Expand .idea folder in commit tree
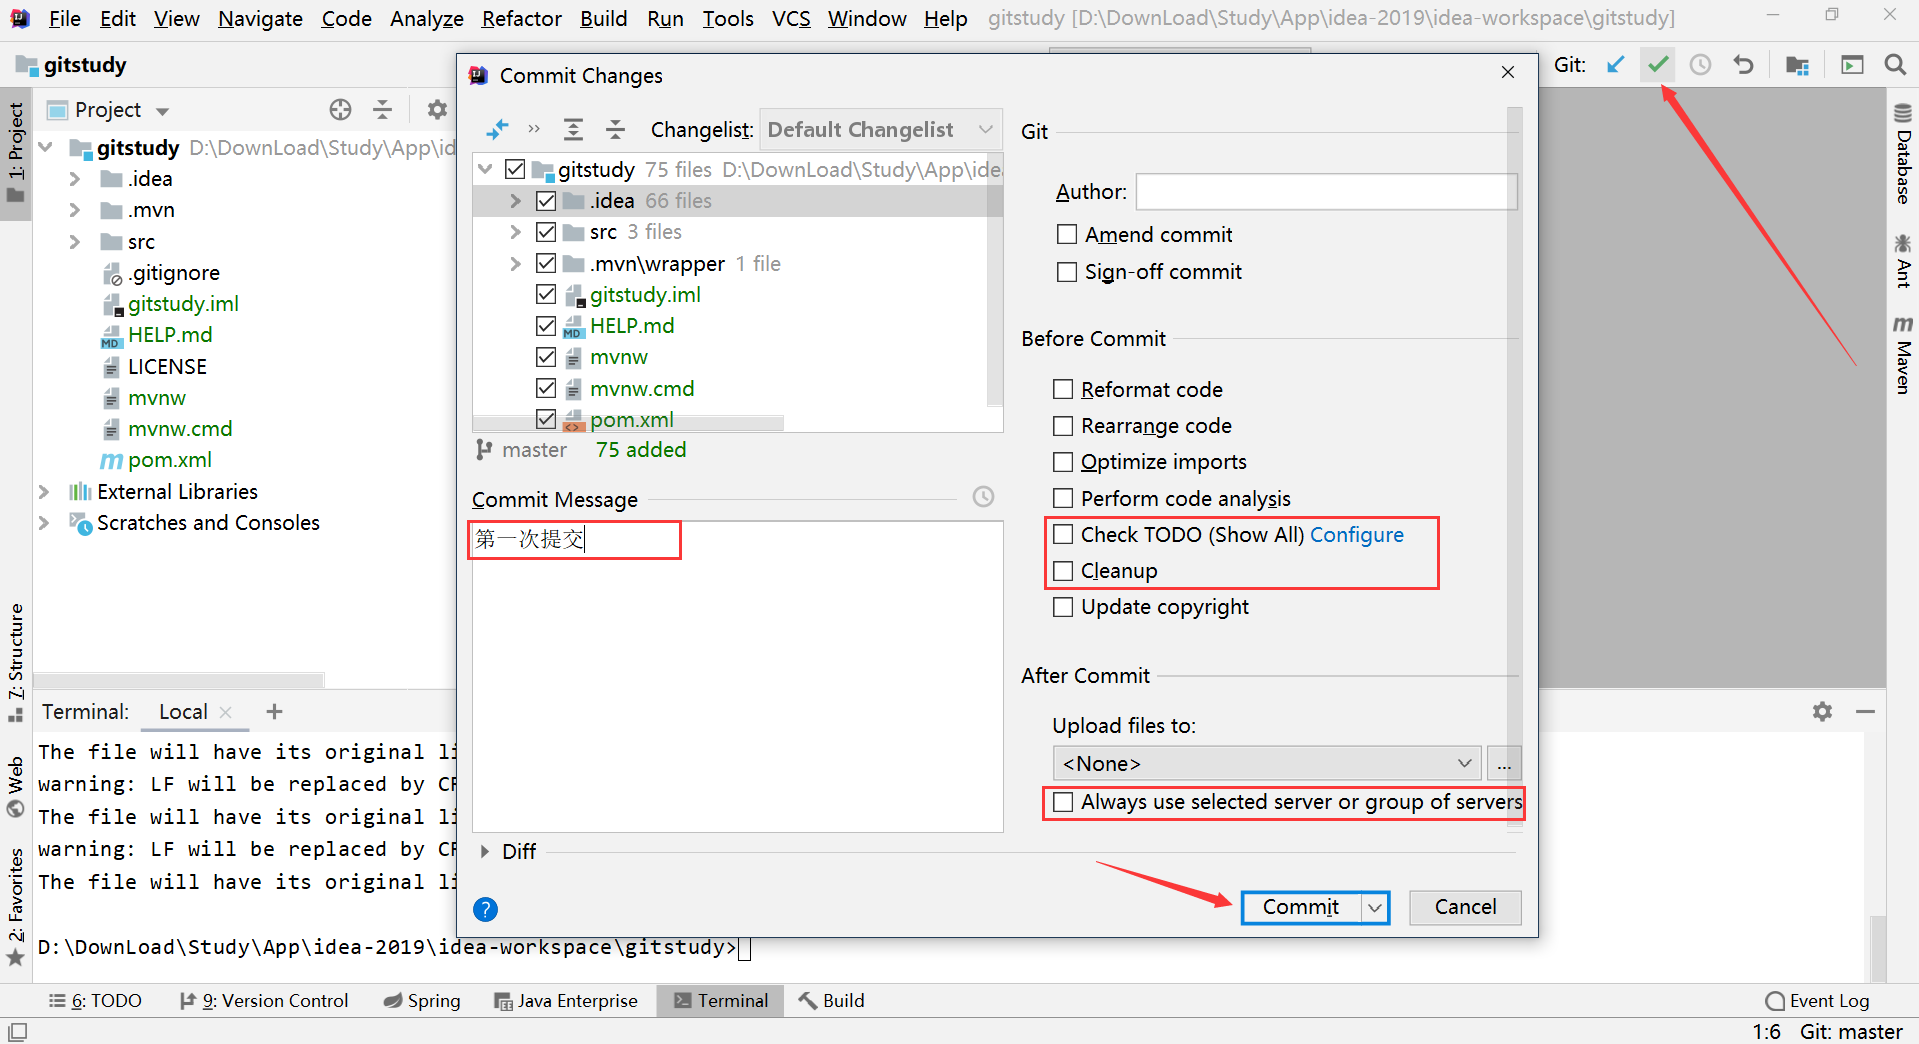 (515, 201)
